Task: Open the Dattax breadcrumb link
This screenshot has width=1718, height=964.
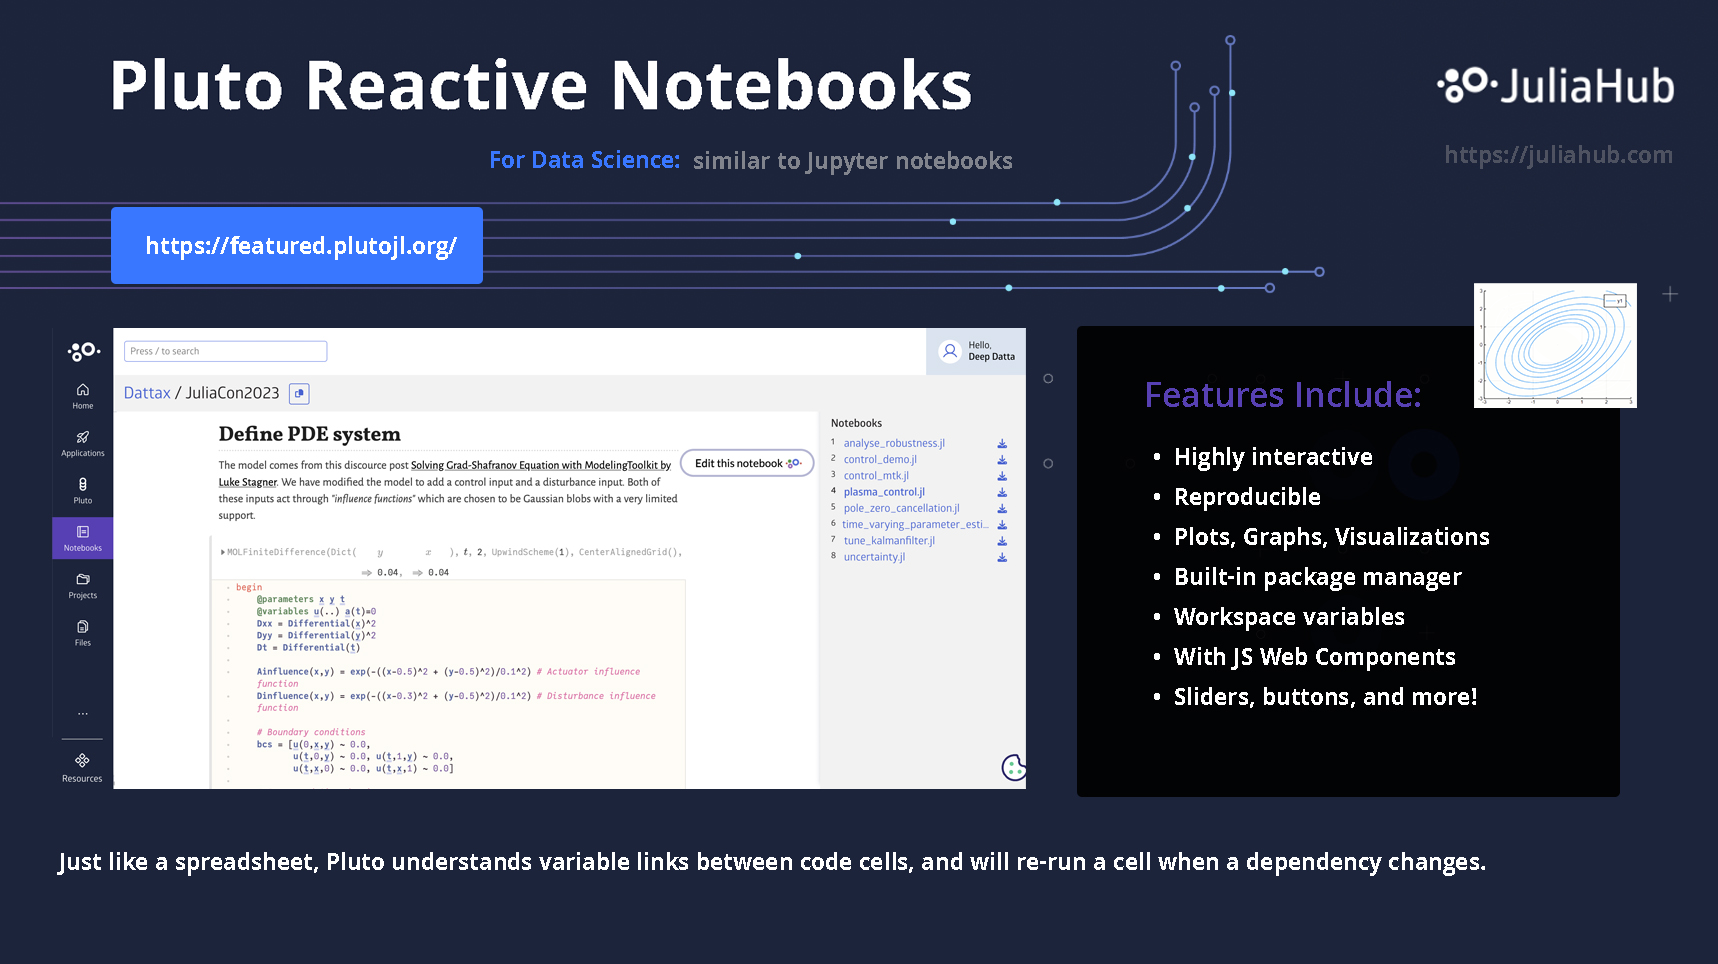Action: pos(147,393)
